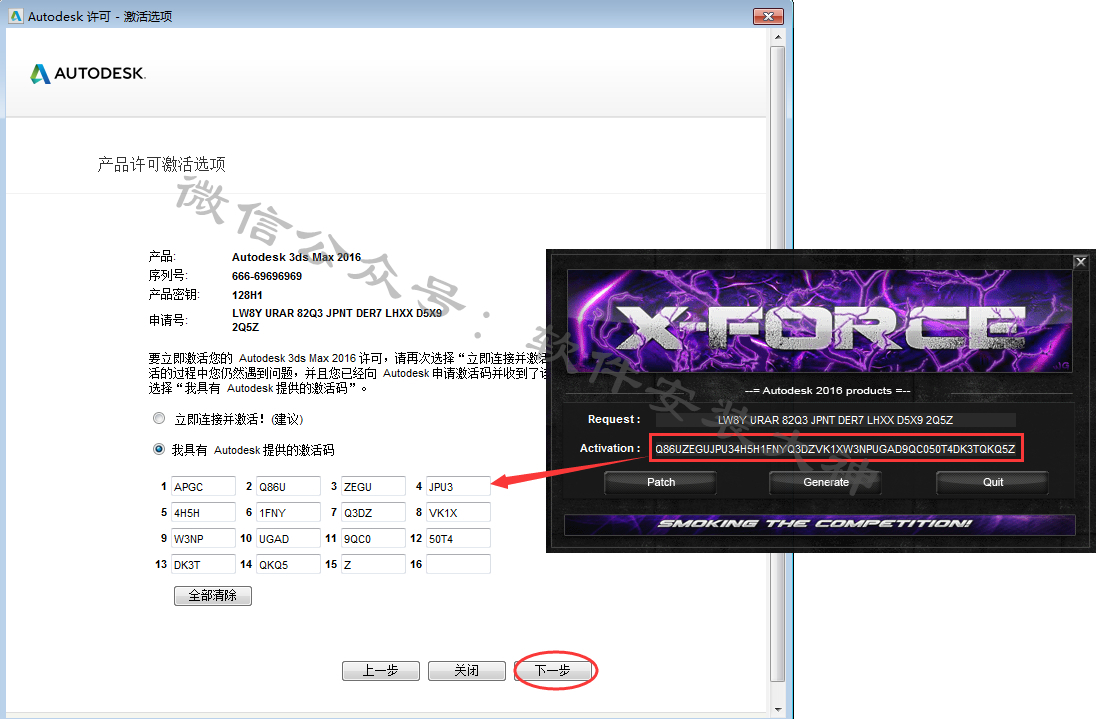Click the 关闭 close button at bottom

[x=467, y=670]
